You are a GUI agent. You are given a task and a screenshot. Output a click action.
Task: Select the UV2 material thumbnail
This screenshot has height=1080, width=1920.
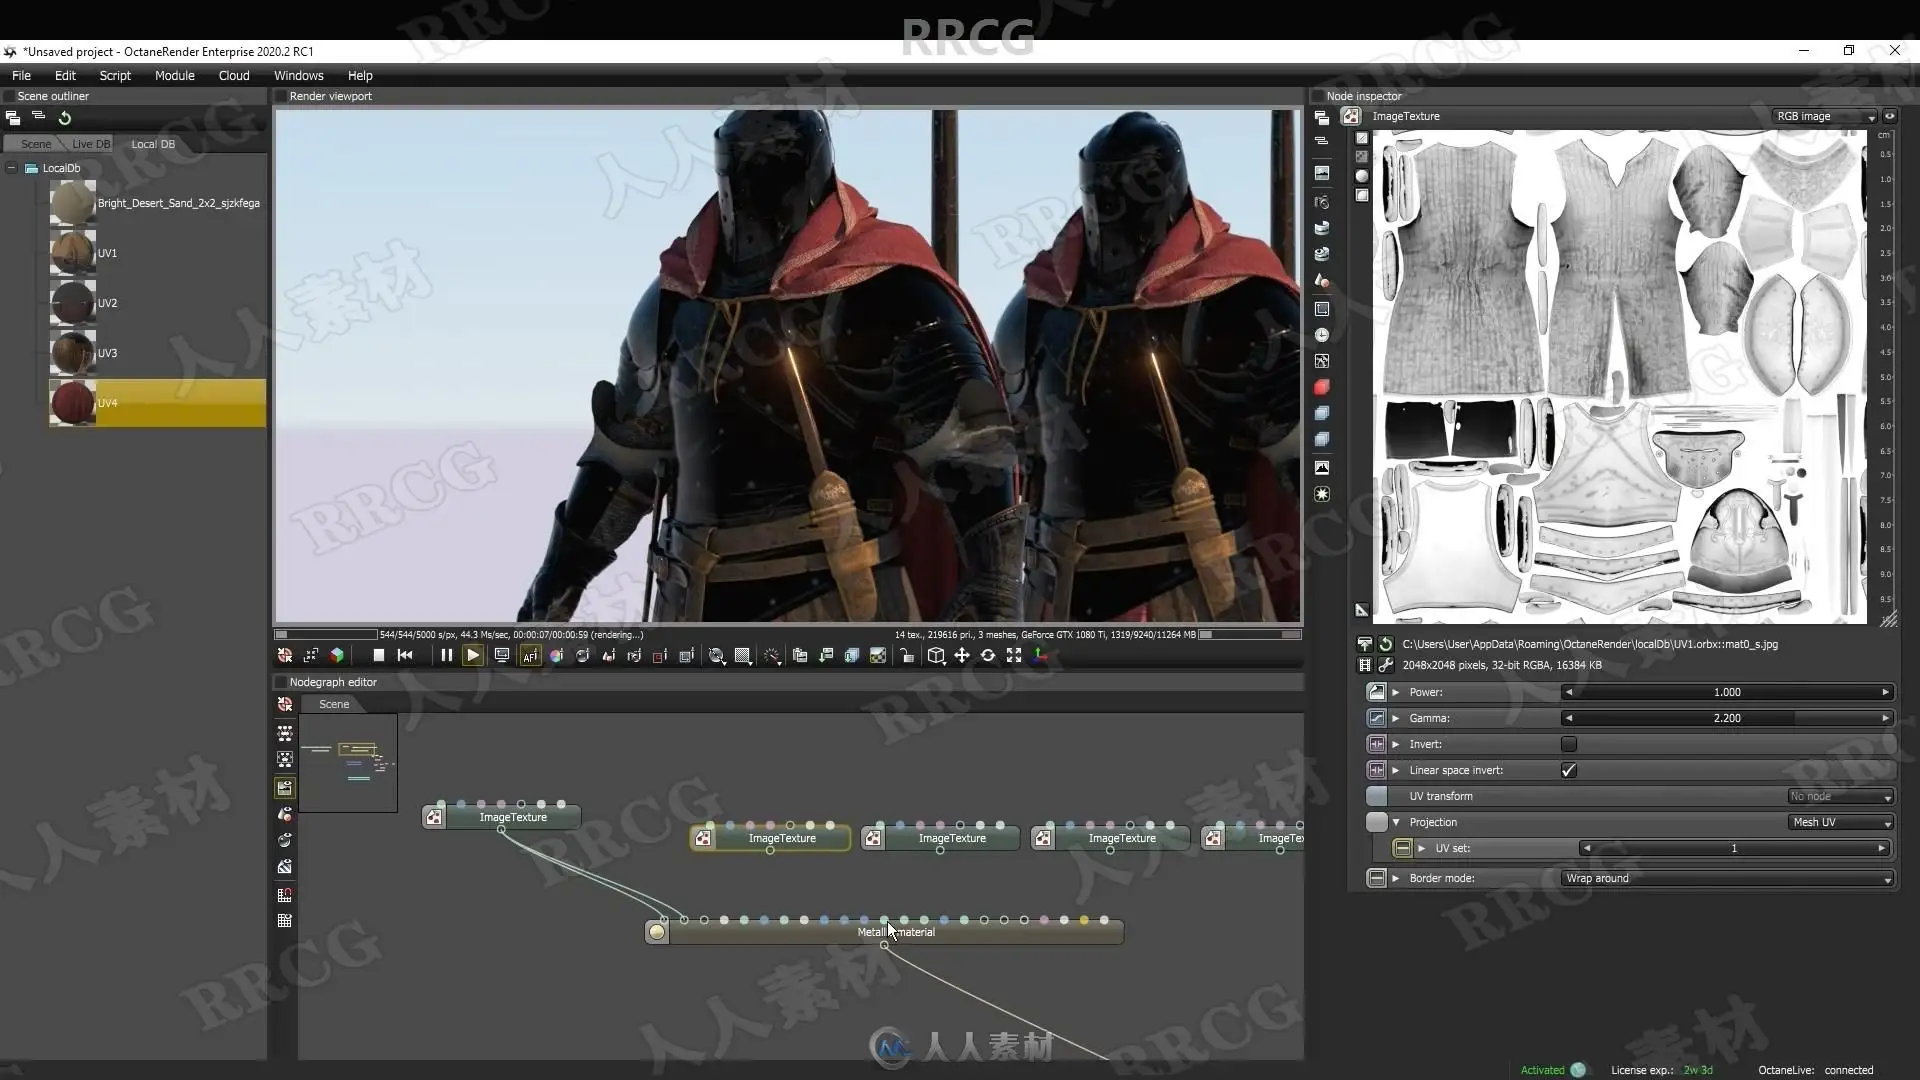(73, 304)
